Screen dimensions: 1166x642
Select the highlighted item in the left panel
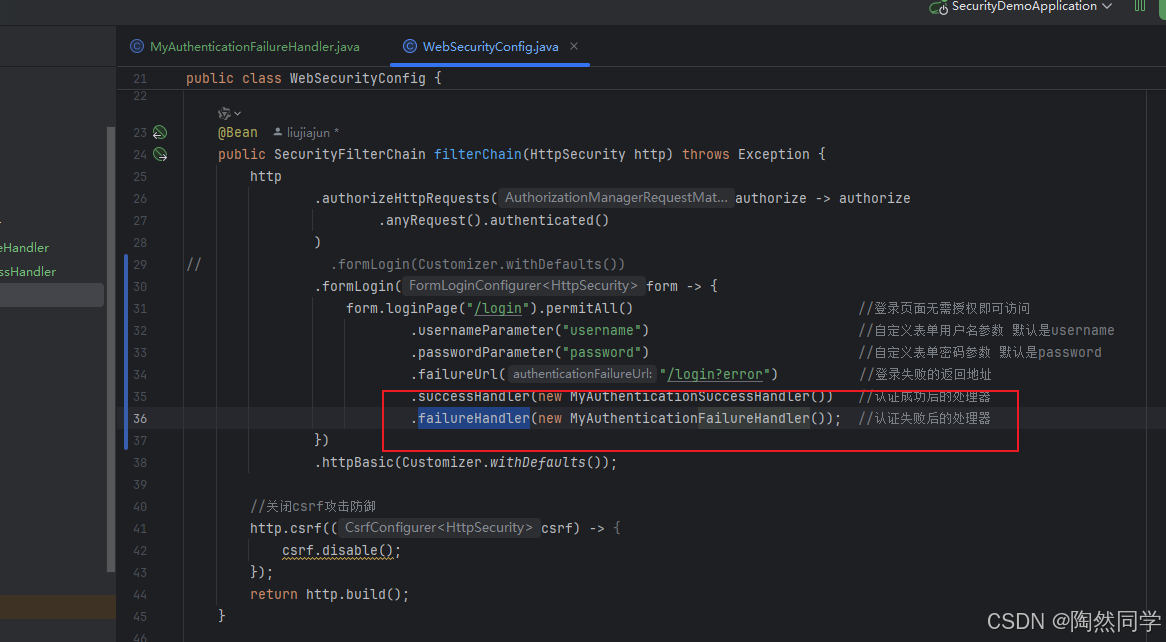click(52, 294)
